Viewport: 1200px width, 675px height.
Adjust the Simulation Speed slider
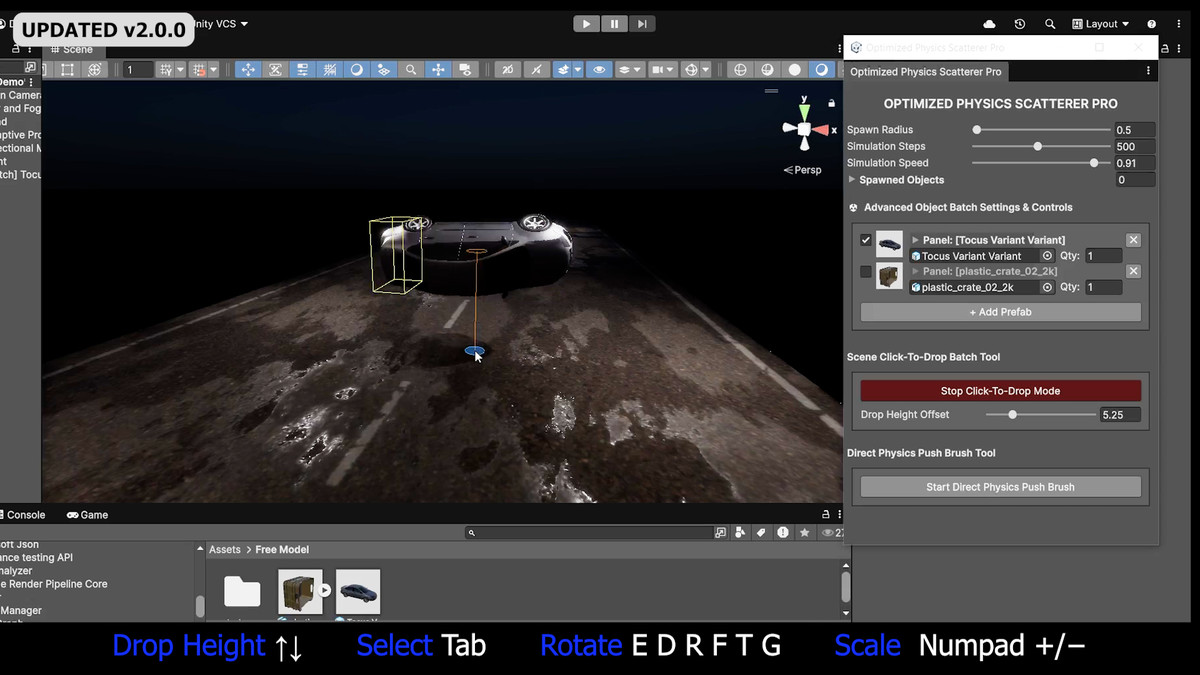coord(1042,163)
